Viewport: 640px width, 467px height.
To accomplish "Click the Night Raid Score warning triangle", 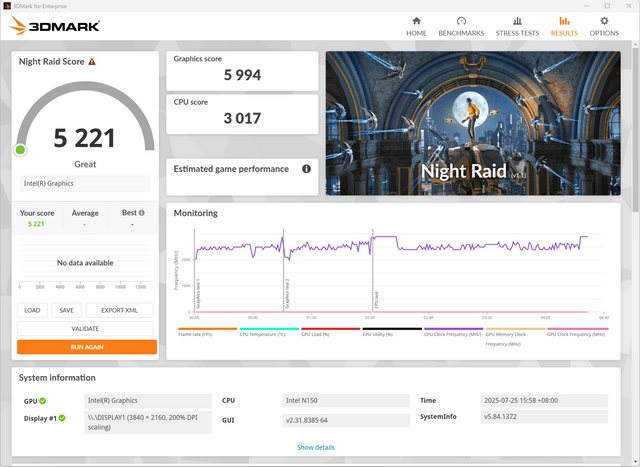I will pyautogui.click(x=92, y=62).
